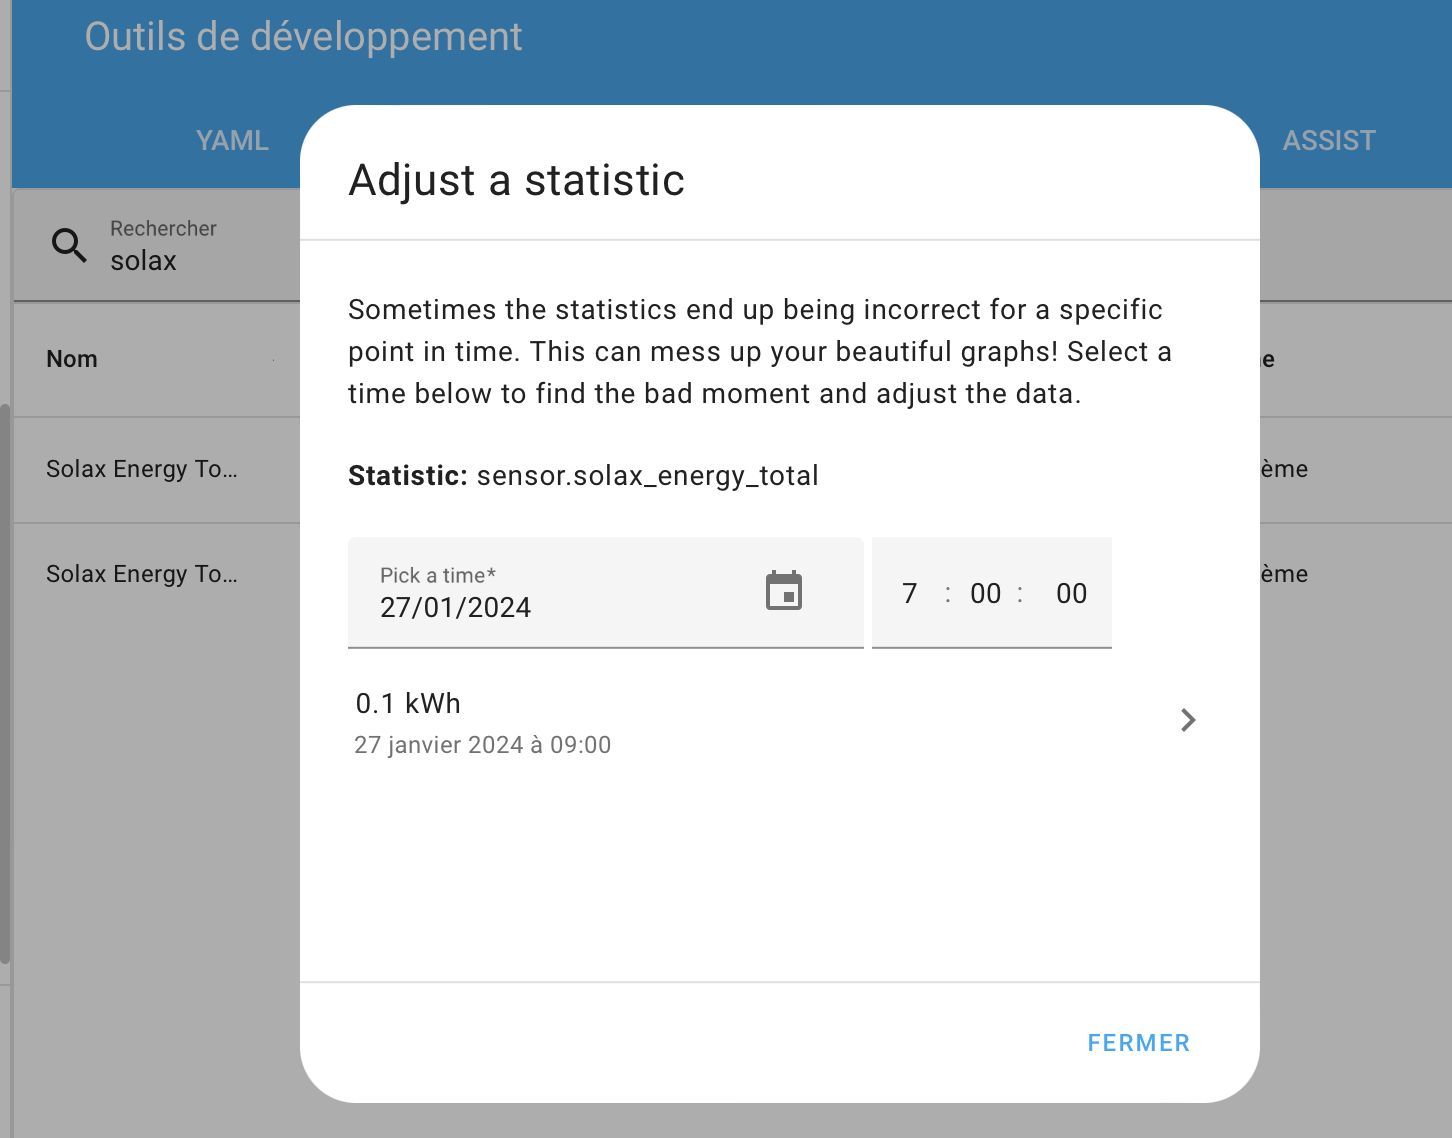Set the seconds field in time picker
Screen dimensions: 1452x1138
click(x=1071, y=594)
